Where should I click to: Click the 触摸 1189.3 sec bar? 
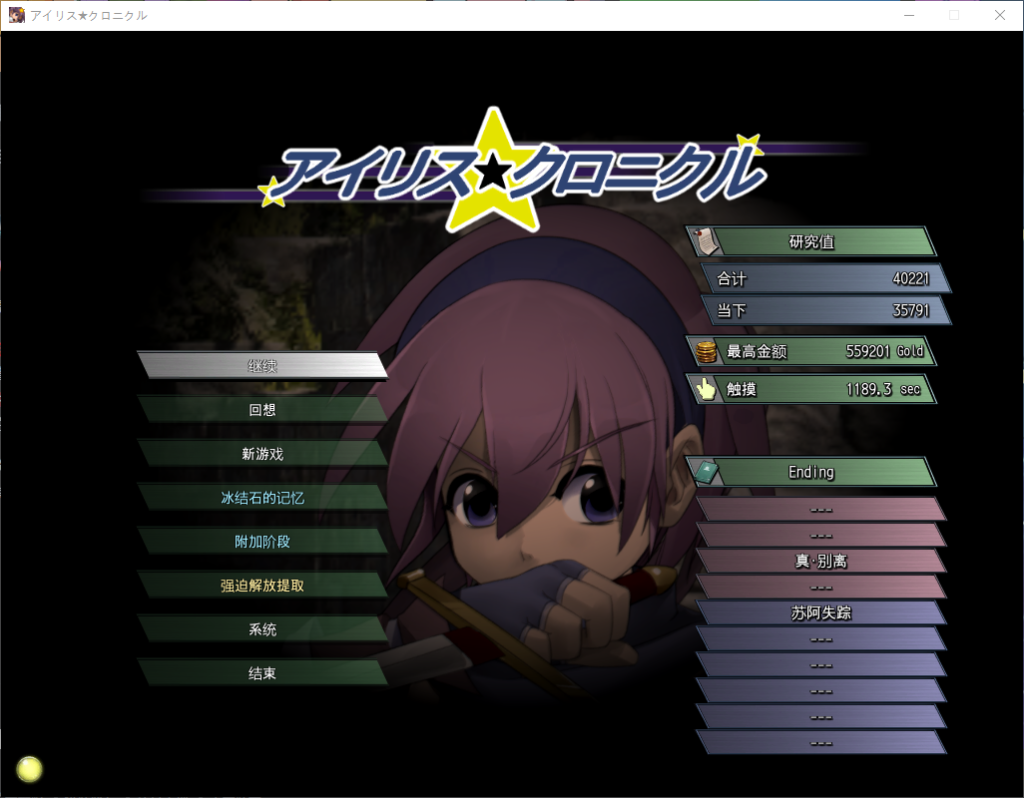tap(810, 389)
